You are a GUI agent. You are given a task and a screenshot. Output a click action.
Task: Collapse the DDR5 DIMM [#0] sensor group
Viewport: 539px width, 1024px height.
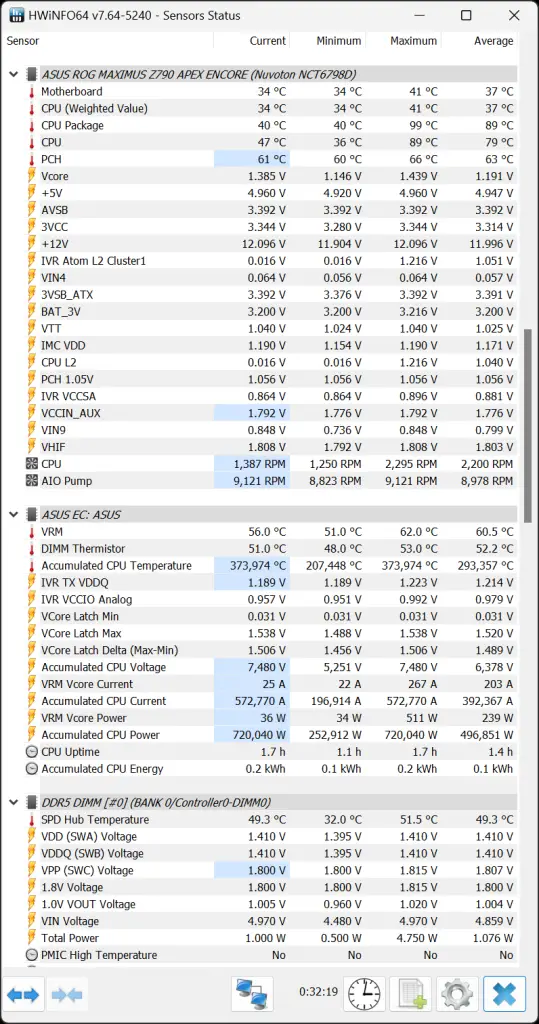point(13,802)
